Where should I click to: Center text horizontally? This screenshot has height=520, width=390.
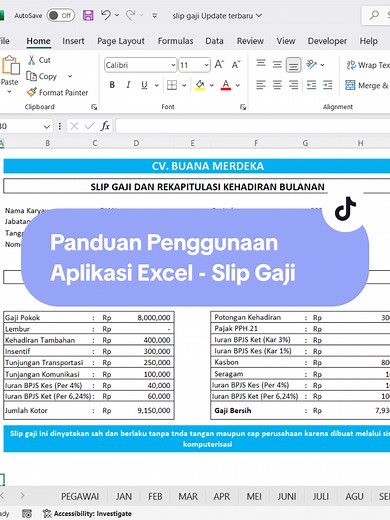click(x=277, y=85)
